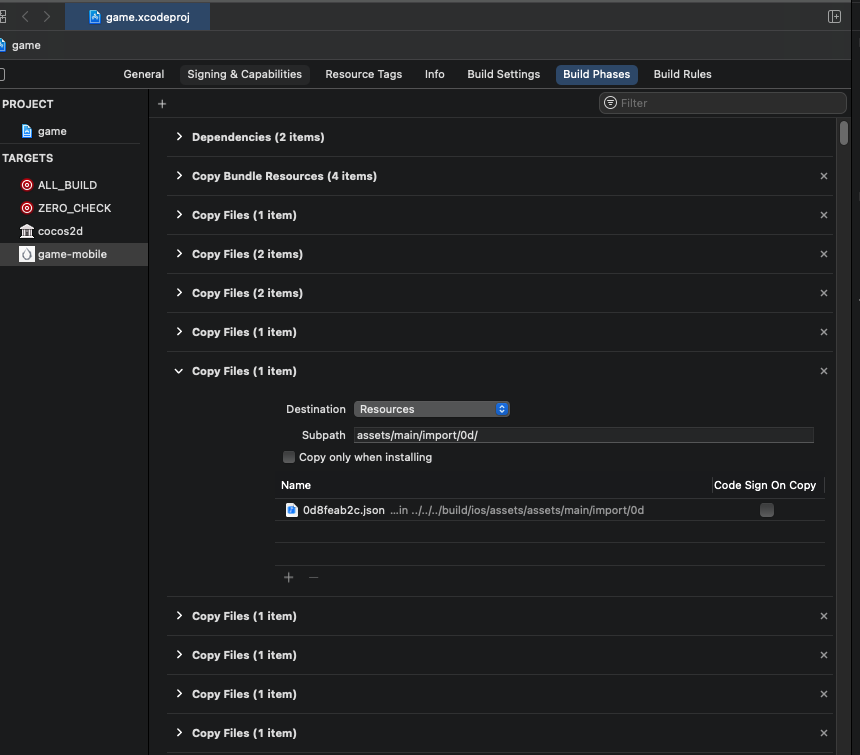This screenshot has width=860, height=755.
Task: Click the game project file icon
Action: coord(27,131)
